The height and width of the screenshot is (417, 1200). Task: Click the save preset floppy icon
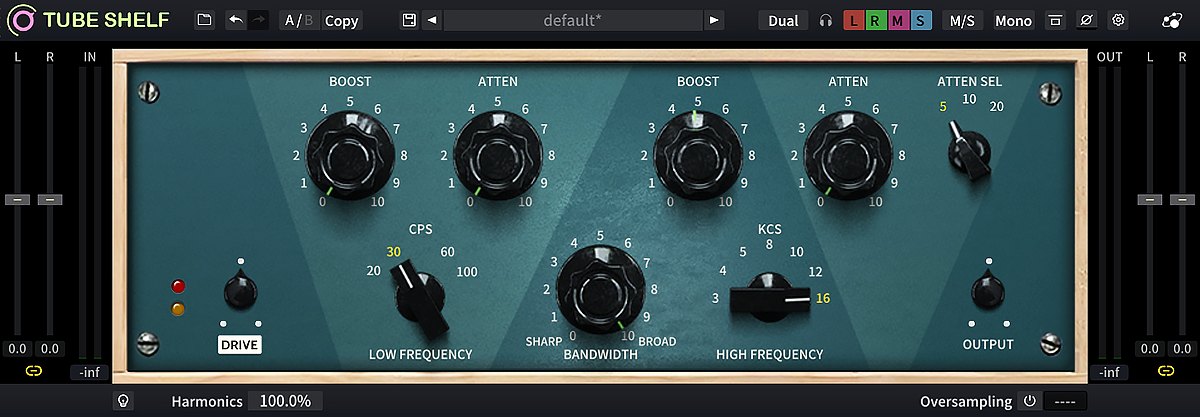click(408, 20)
